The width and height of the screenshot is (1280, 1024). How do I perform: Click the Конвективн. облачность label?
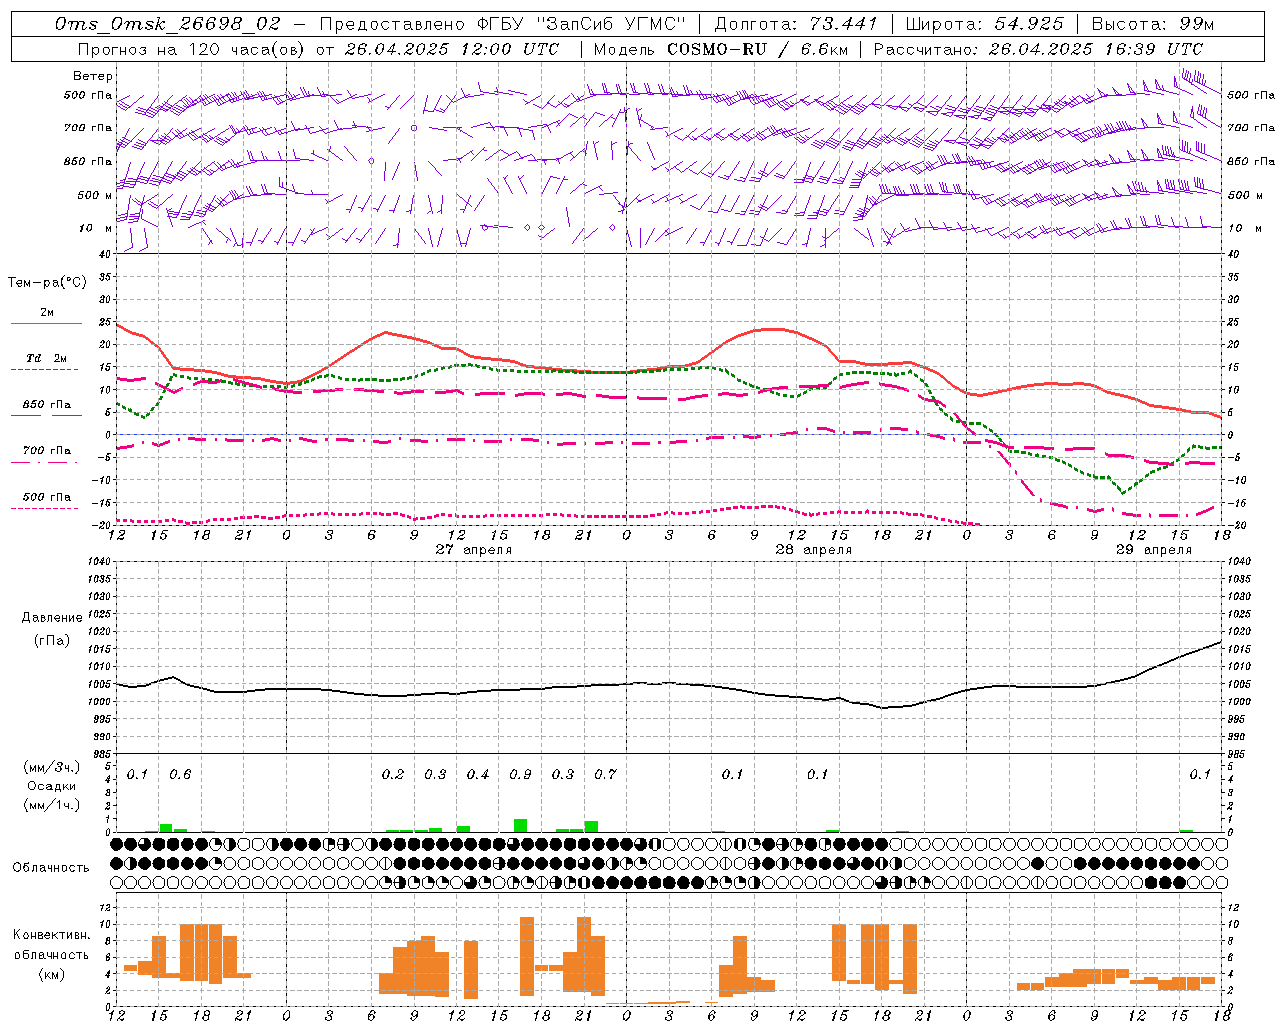tap(51, 945)
